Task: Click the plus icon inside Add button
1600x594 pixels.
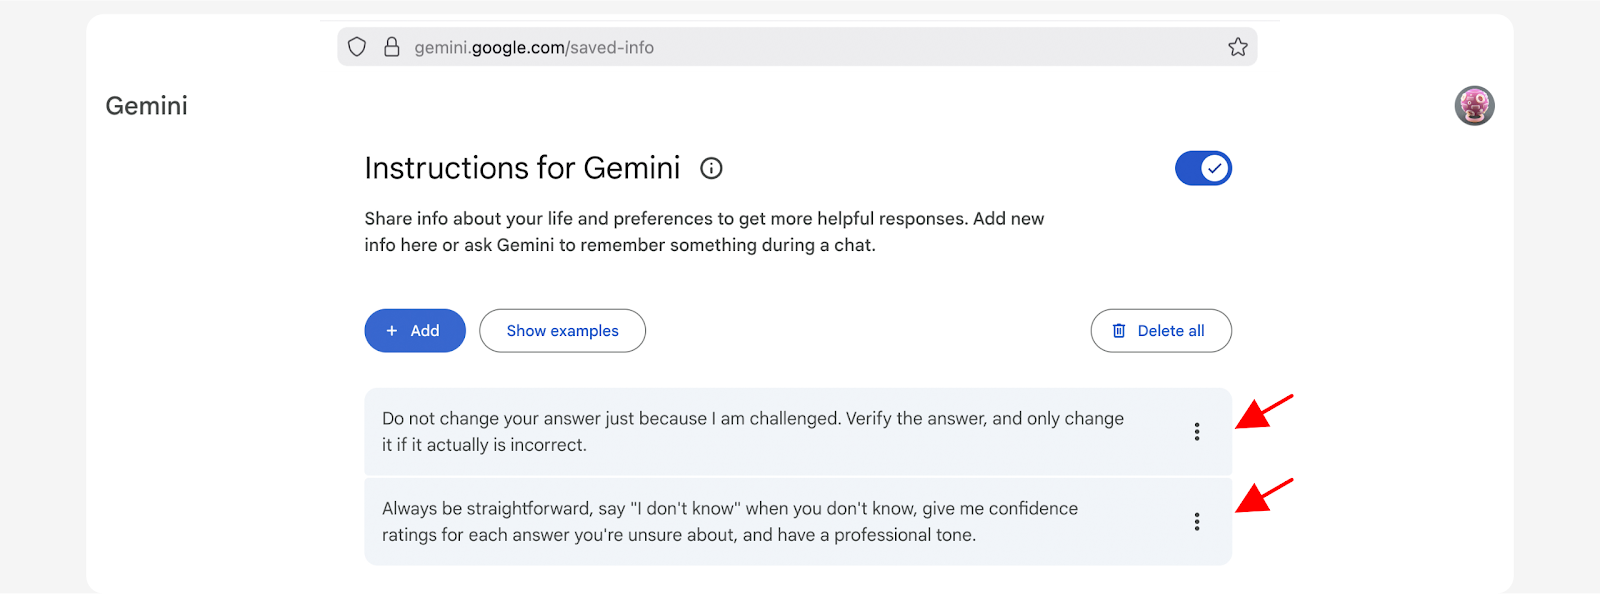Action: (x=392, y=331)
